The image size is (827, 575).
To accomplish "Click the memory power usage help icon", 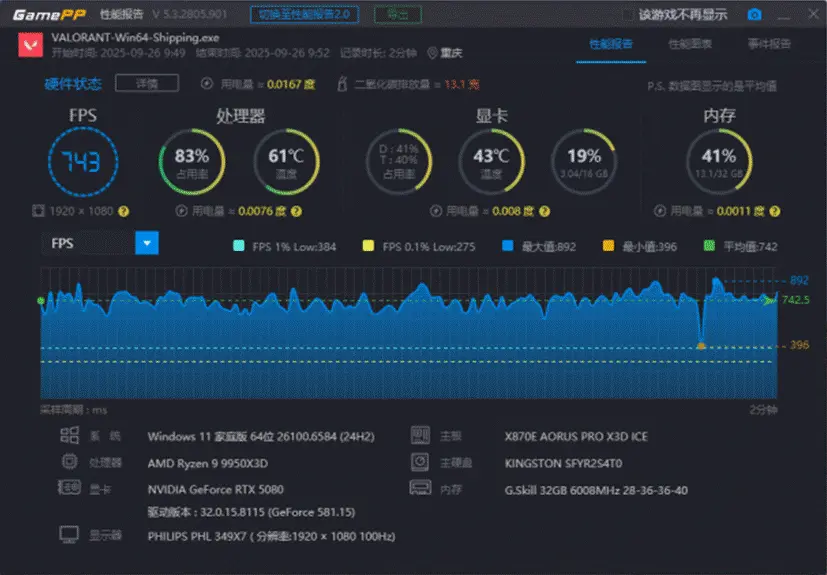I will 775,212.
